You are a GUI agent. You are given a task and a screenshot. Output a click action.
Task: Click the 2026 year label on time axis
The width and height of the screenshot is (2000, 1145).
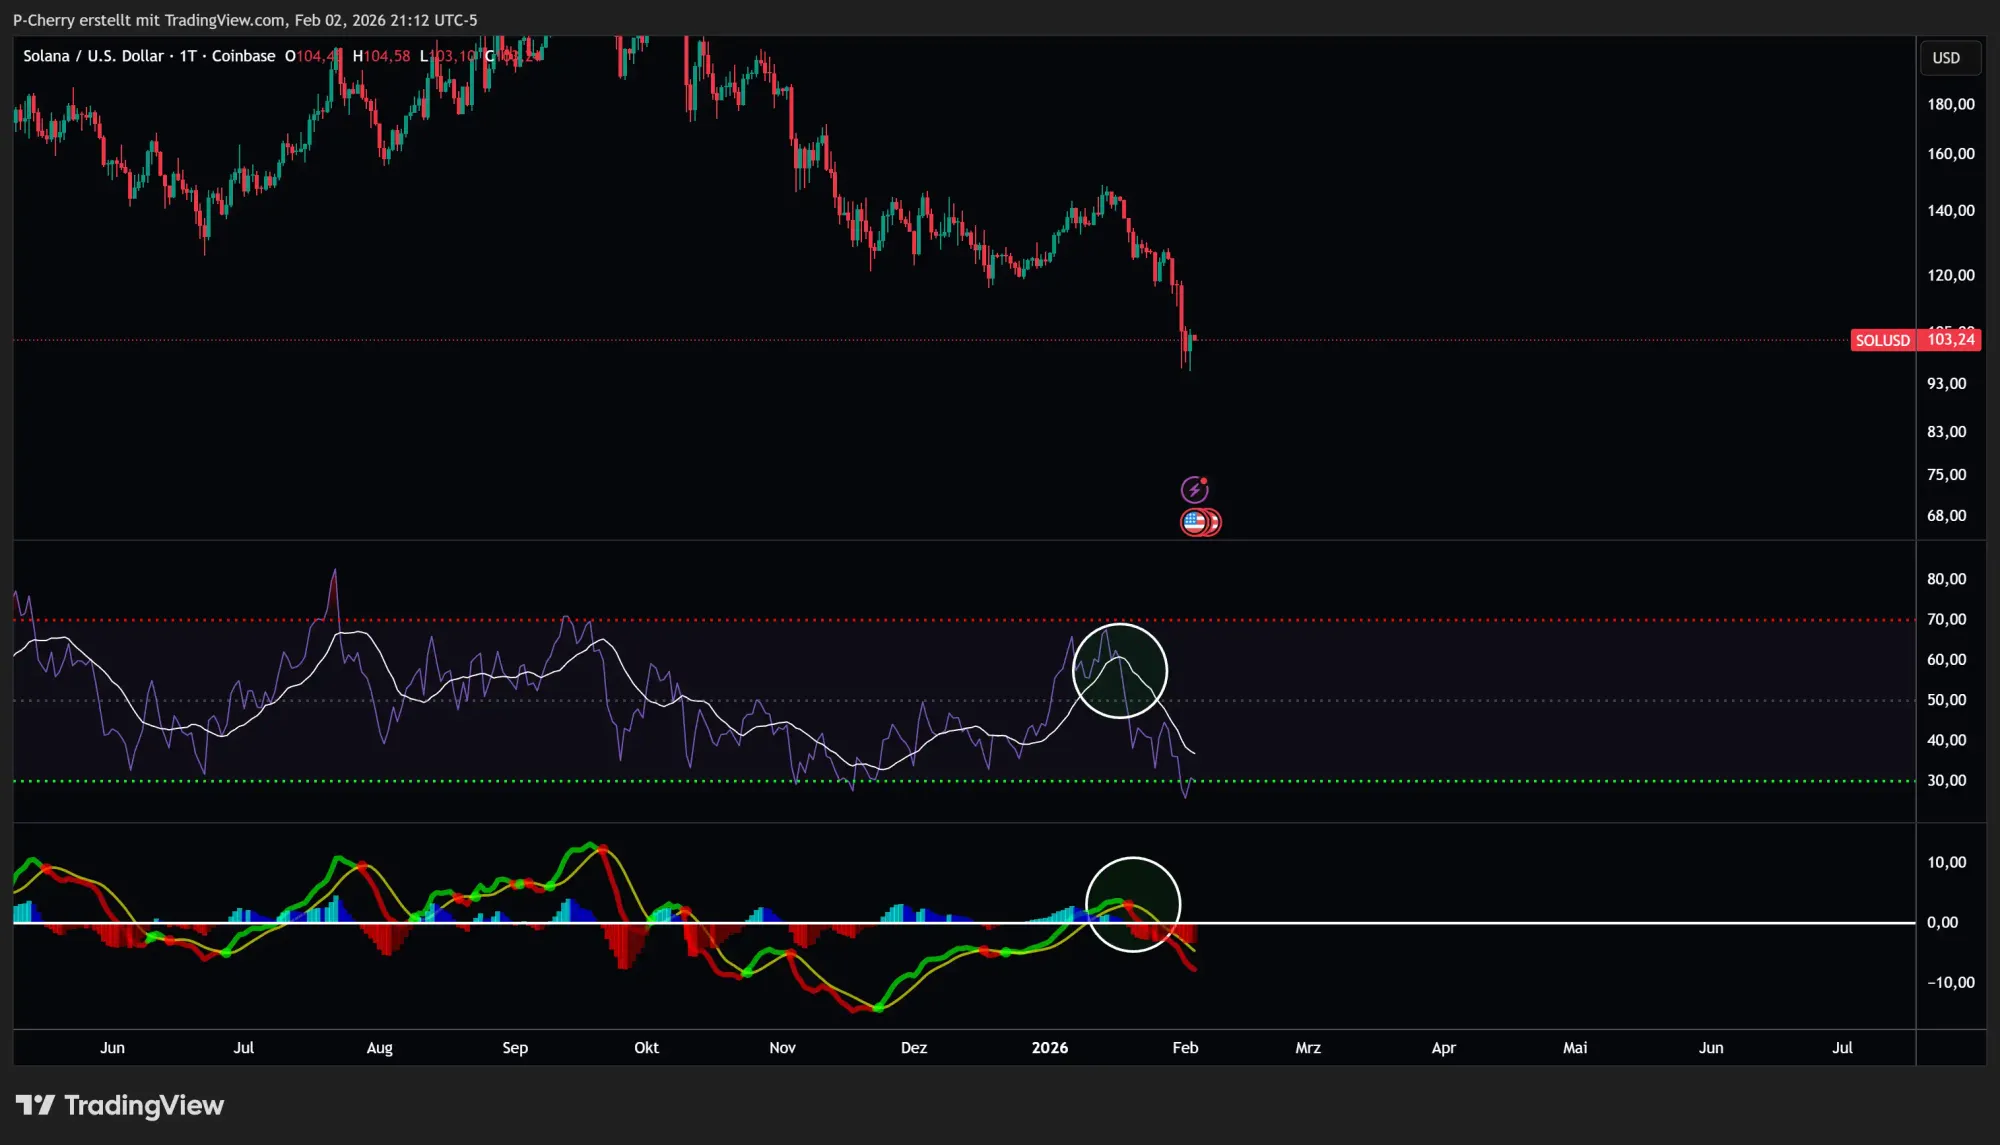pyautogui.click(x=1049, y=1048)
